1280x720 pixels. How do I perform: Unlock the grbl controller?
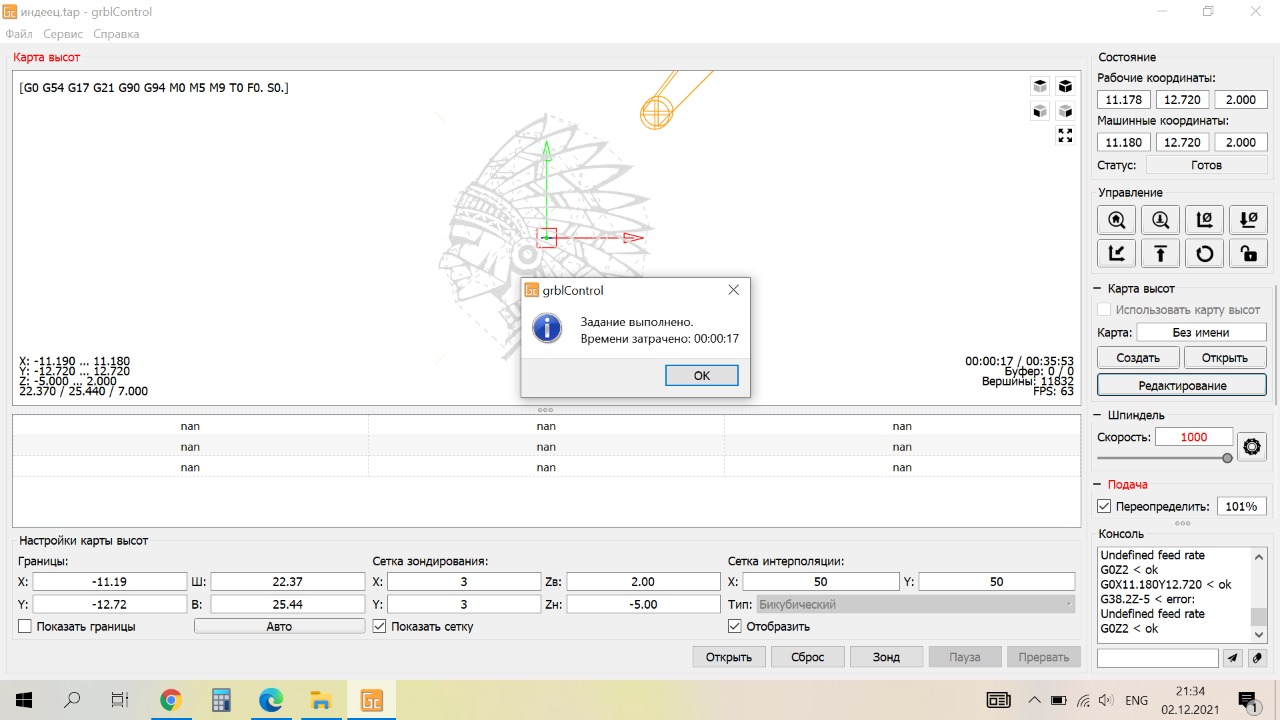pos(1248,253)
